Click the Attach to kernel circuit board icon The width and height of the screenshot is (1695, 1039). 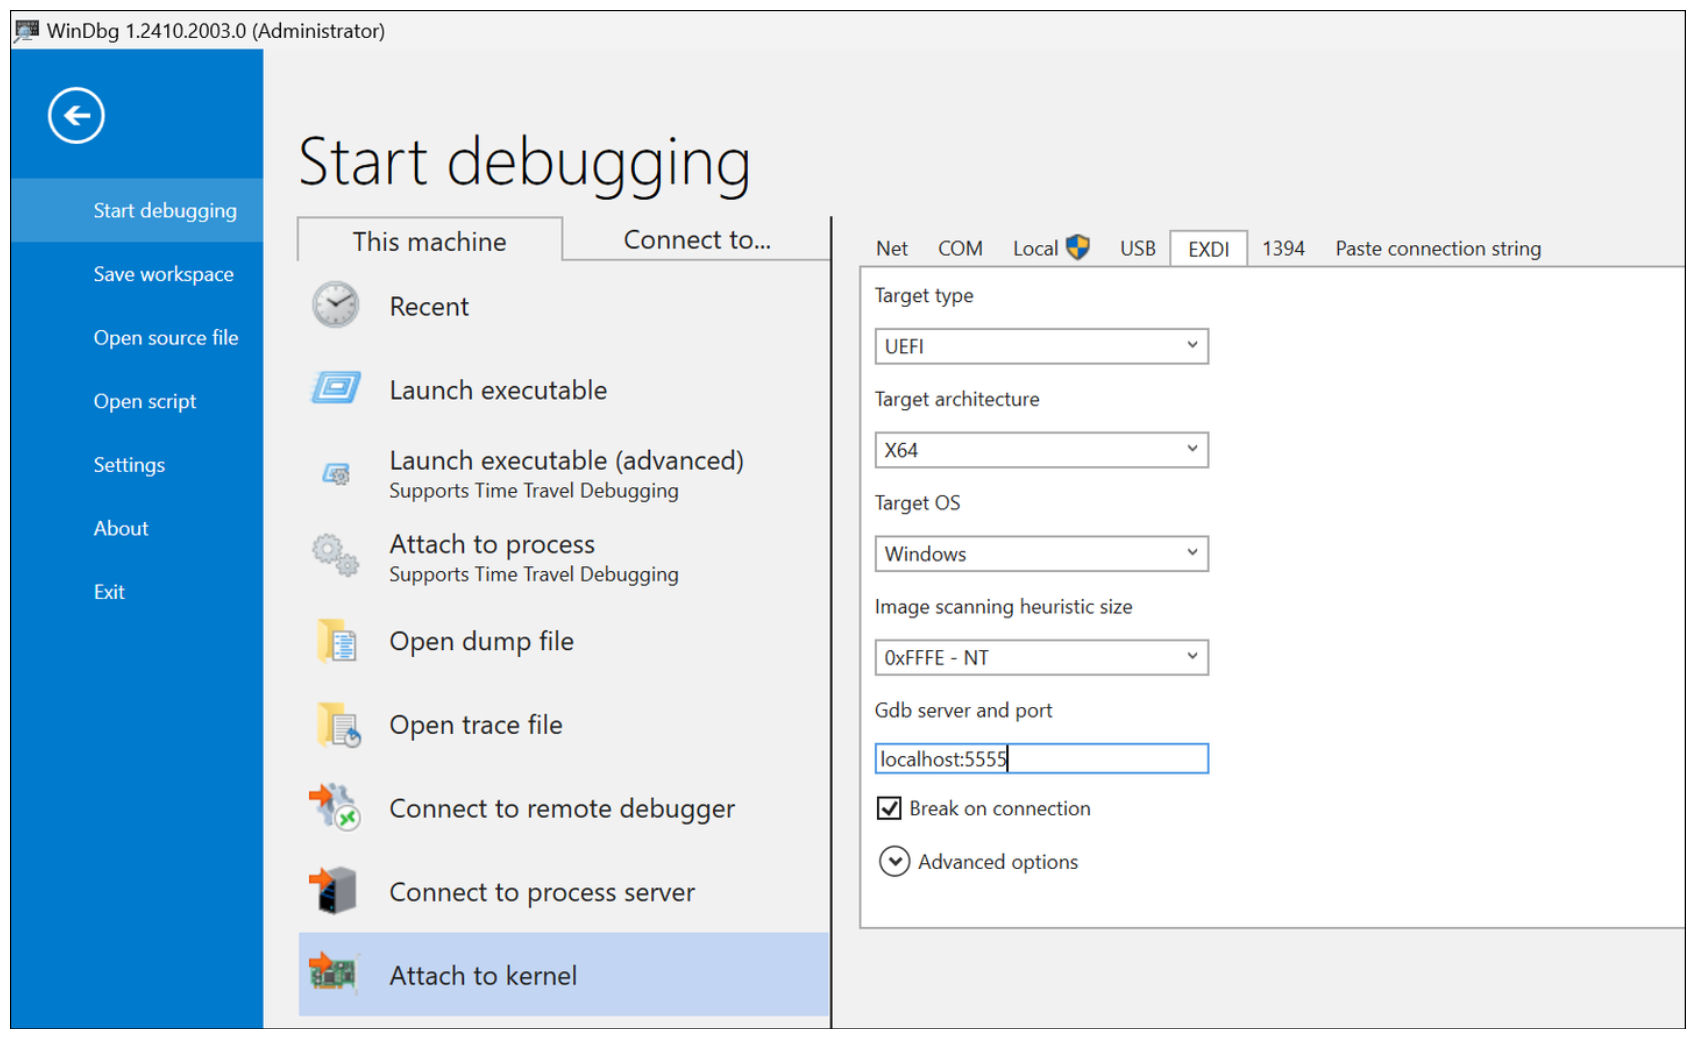coord(333,972)
